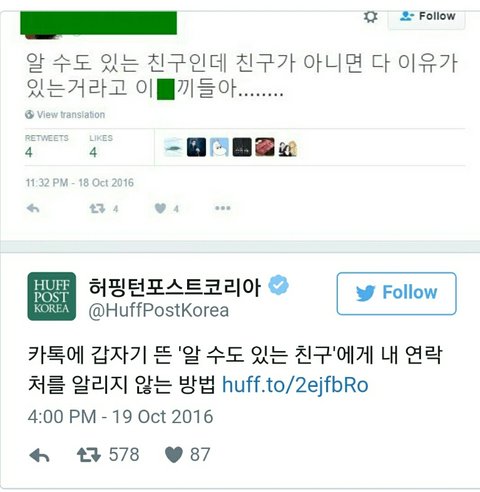Follow HuffPostKorea with Twitter bird button

click(x=396, y=293)
